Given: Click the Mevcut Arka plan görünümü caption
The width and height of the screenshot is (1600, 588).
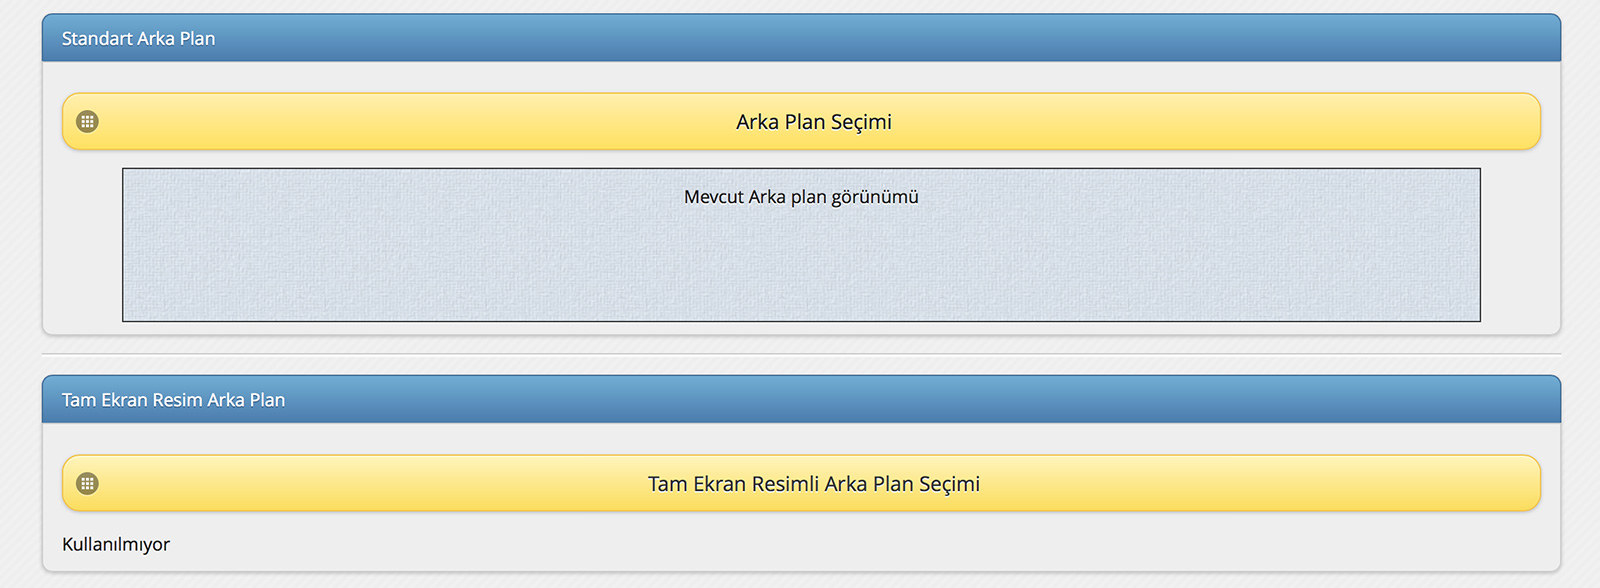Looking at the screenshot, I should 801,197.
